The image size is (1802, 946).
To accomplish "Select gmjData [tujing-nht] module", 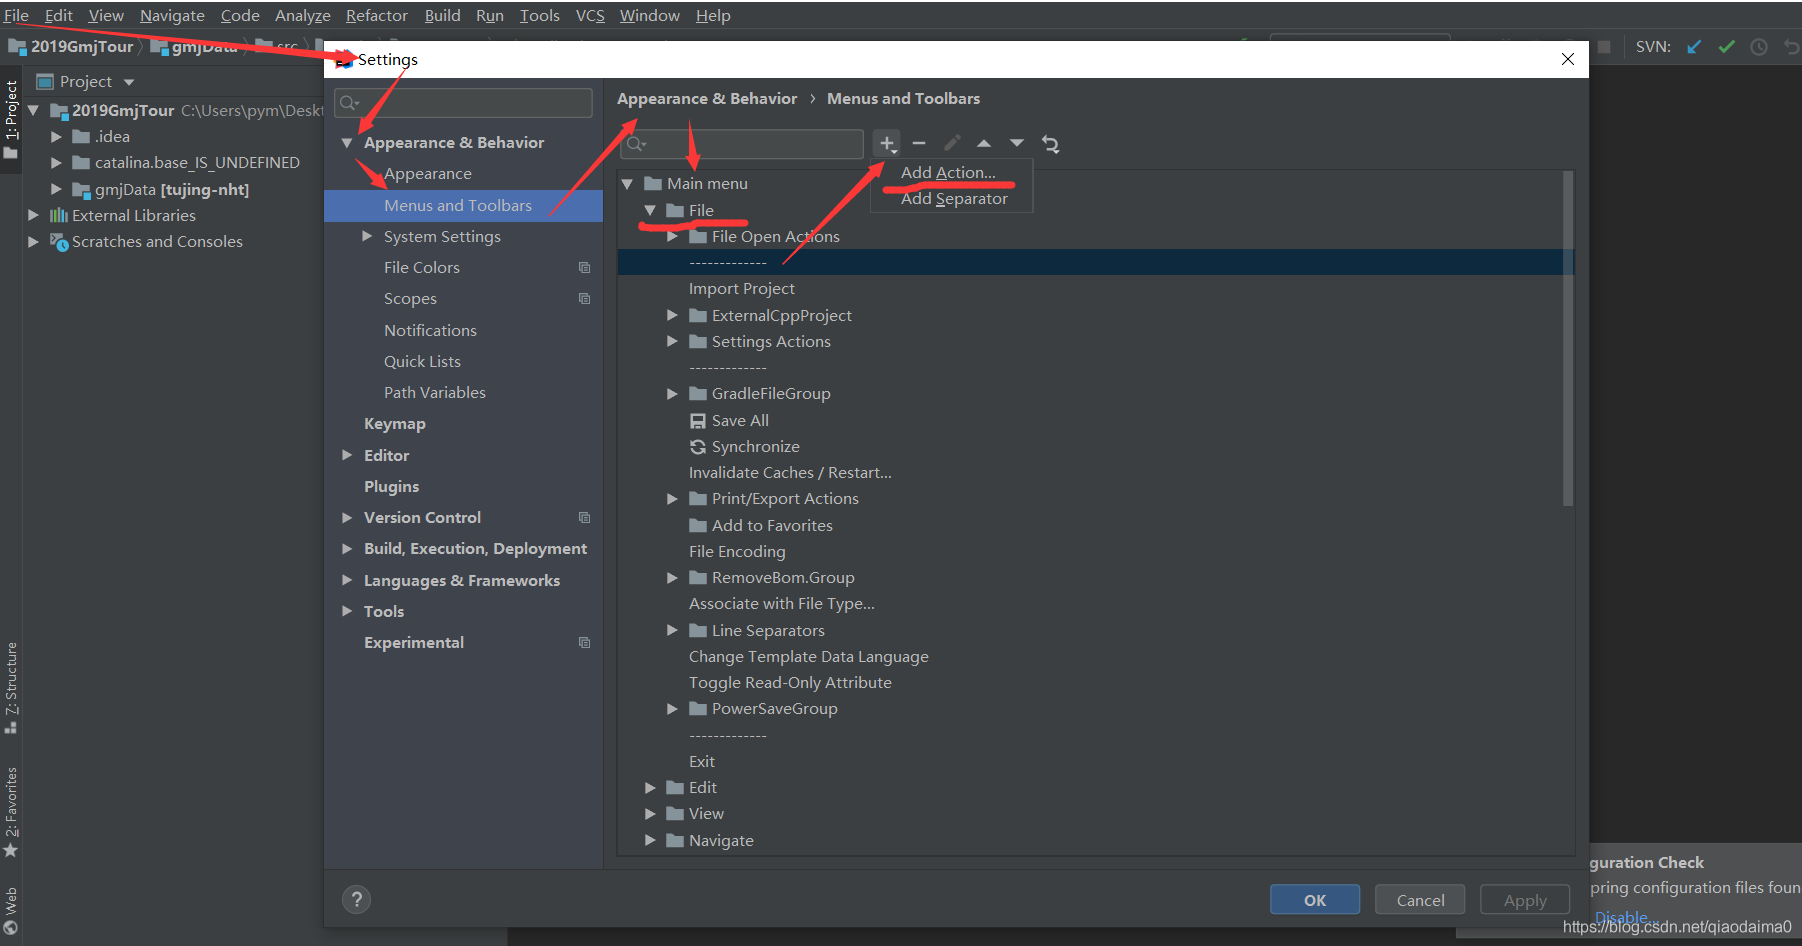I will [x=172, y=189].
